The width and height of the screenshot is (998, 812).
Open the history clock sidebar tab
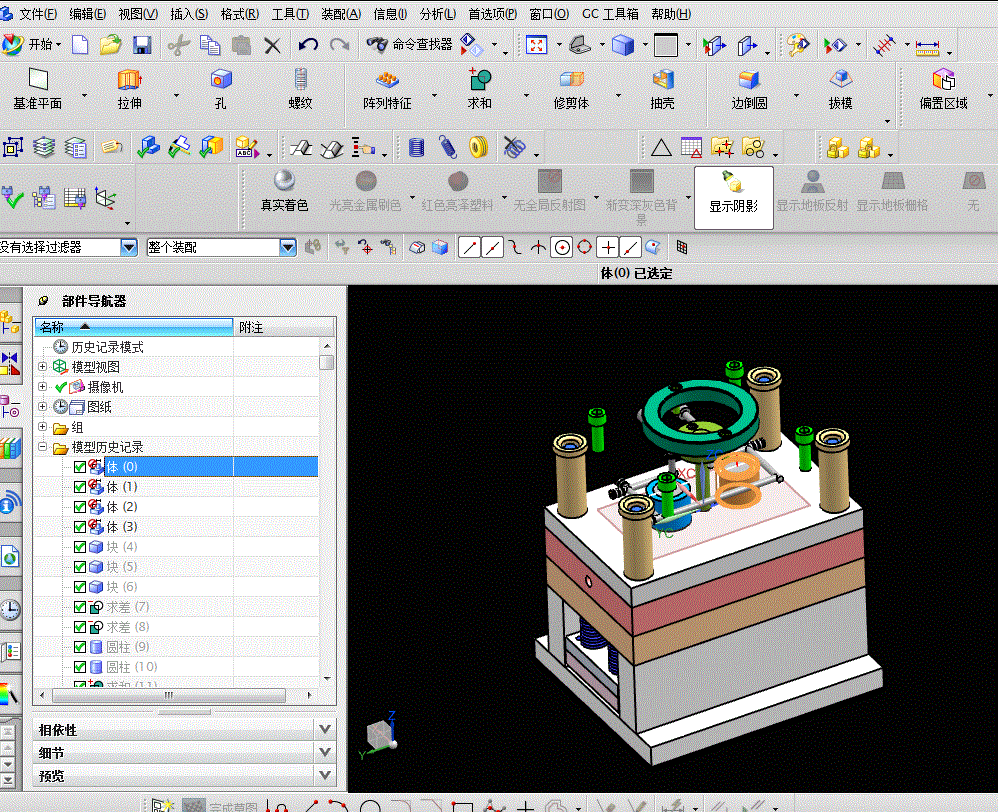[9, 610]
